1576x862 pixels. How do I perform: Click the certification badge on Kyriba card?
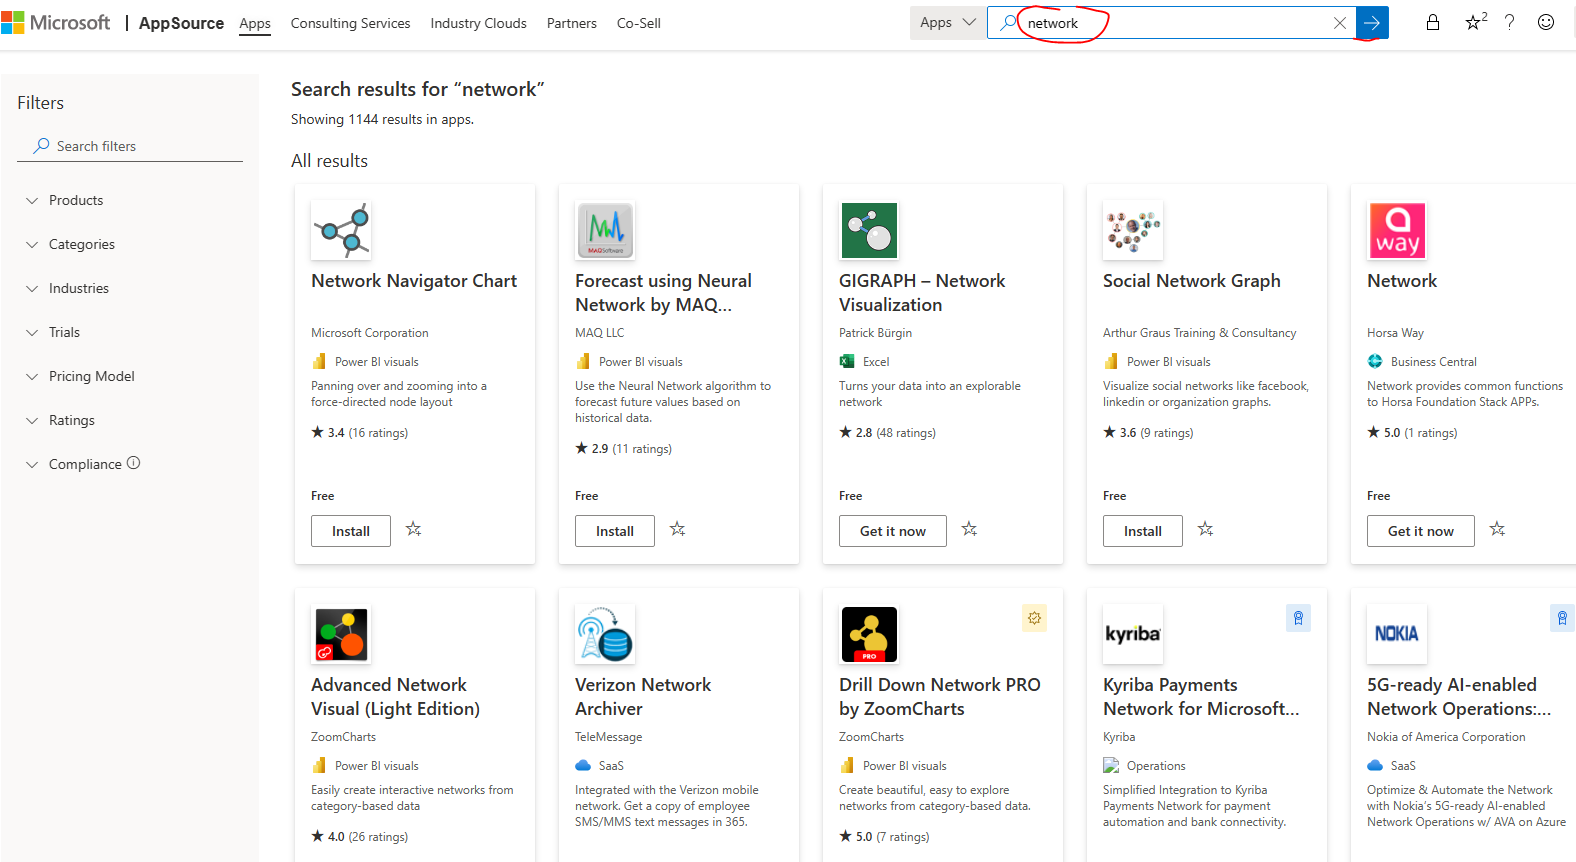click(x=1298, y=618)
